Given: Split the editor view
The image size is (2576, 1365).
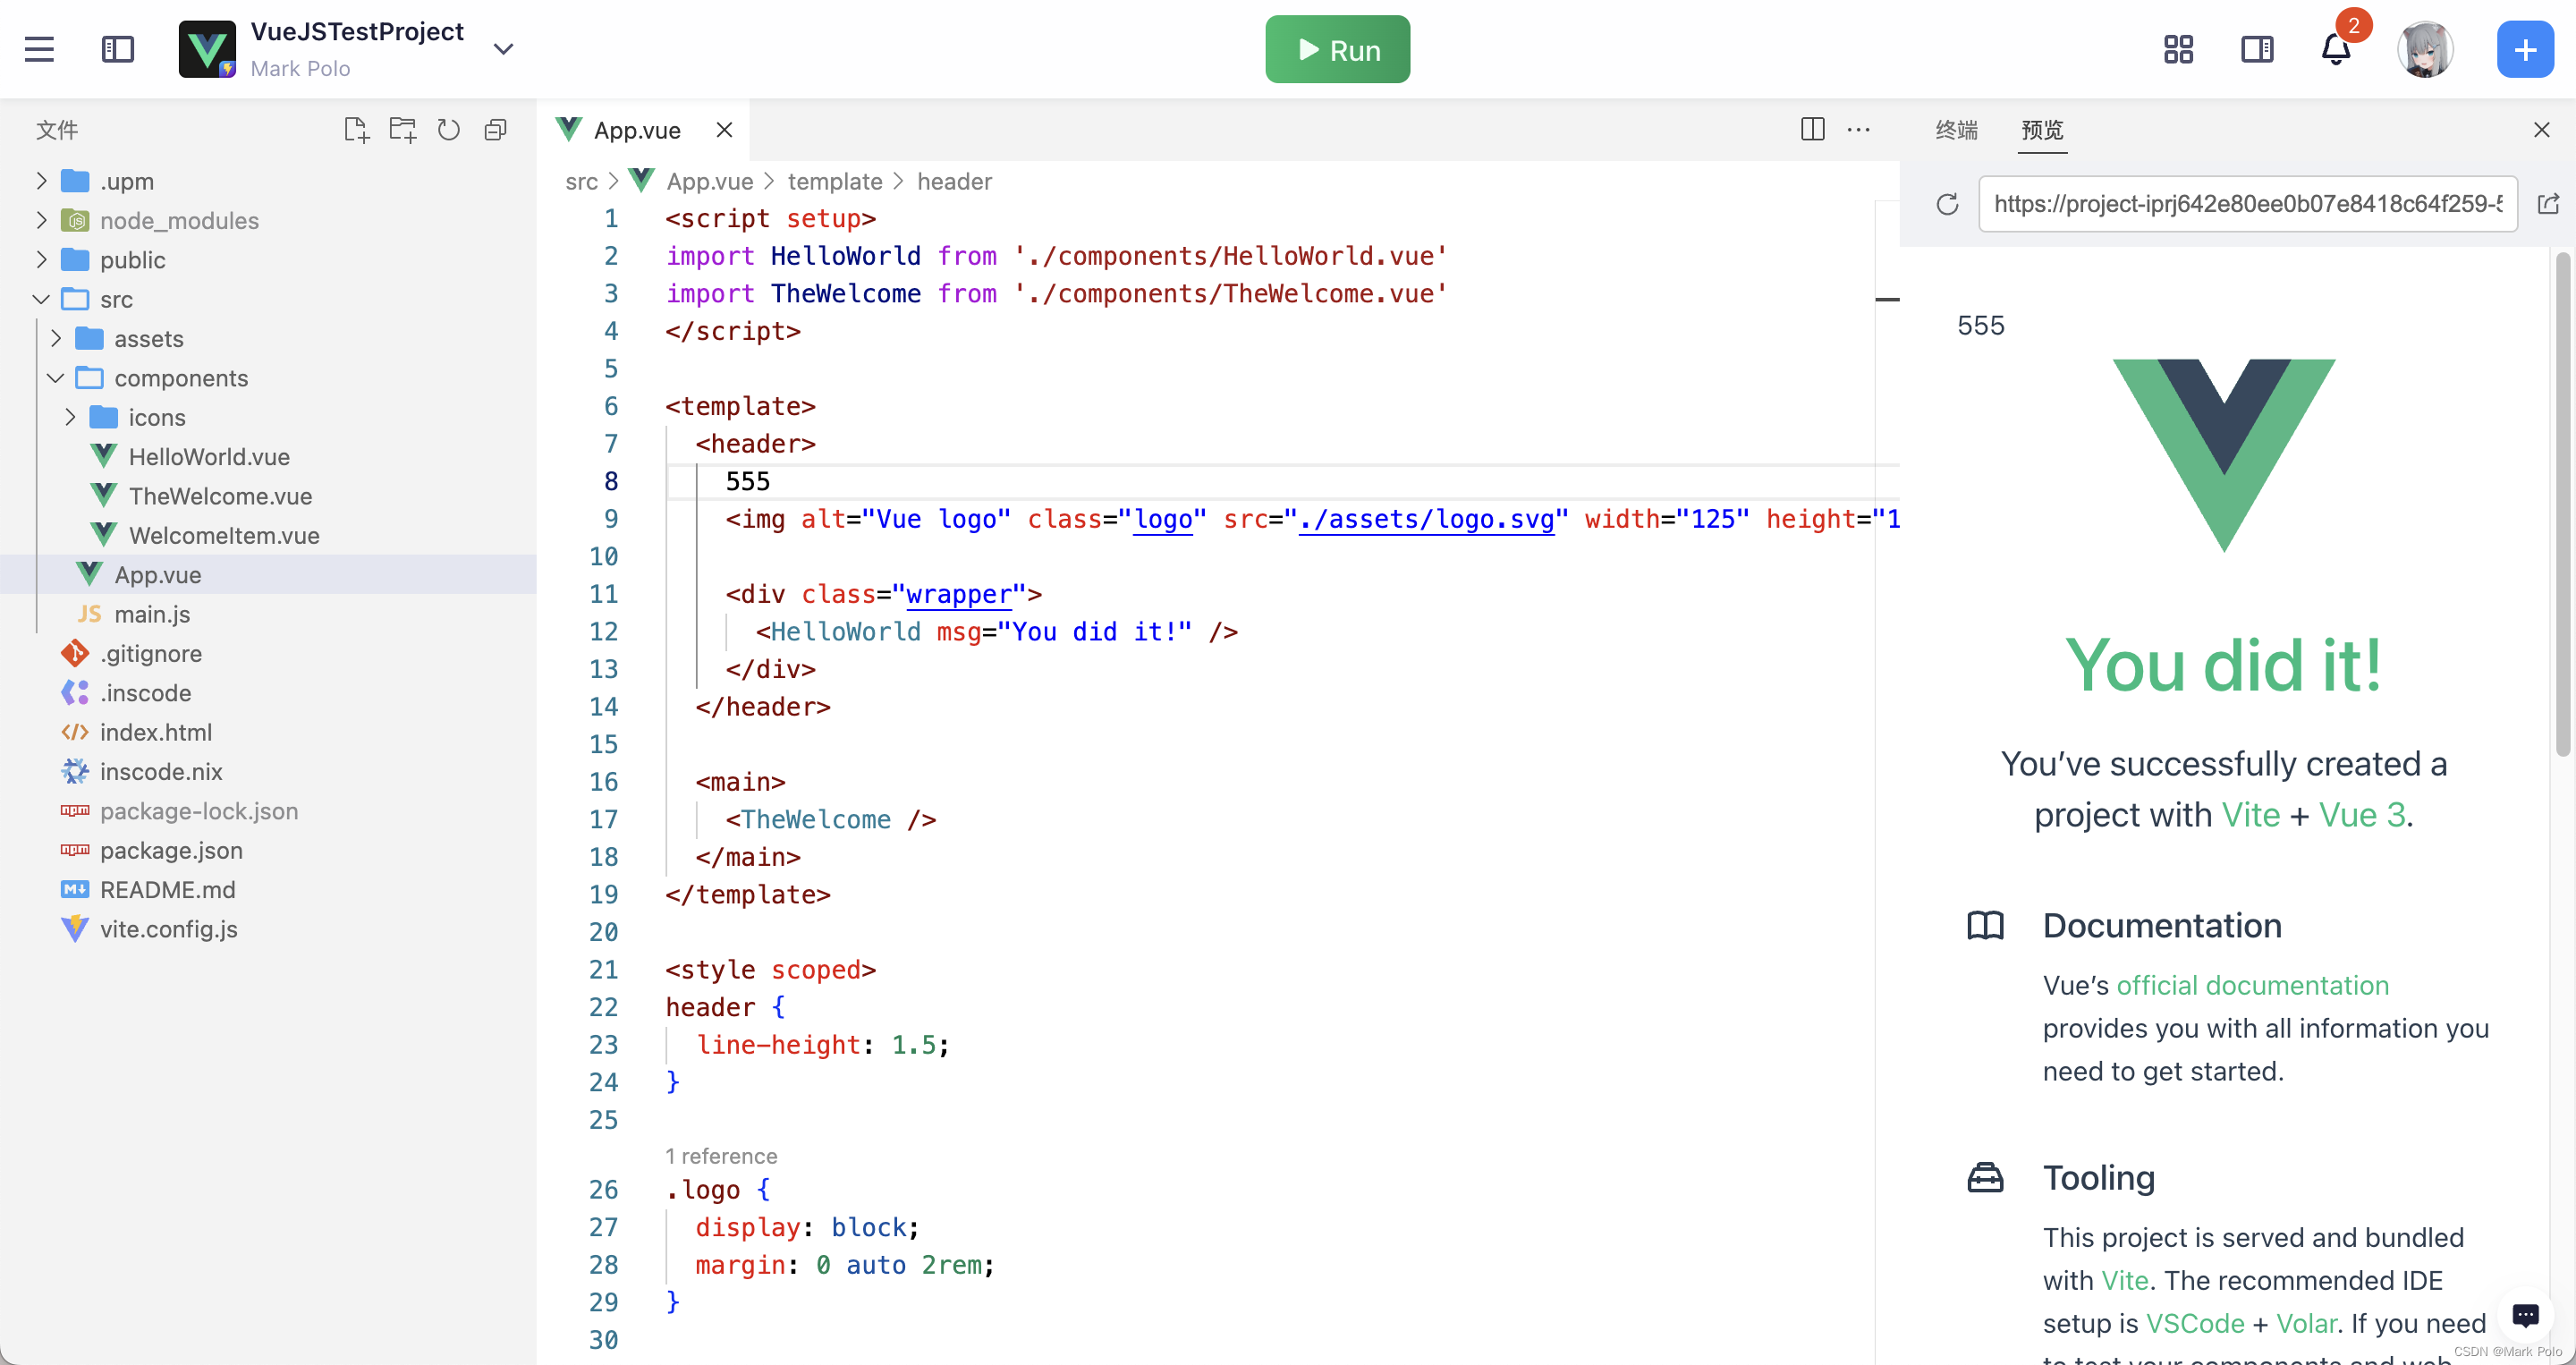Looking at the screenshot, I should point(1812,129).
